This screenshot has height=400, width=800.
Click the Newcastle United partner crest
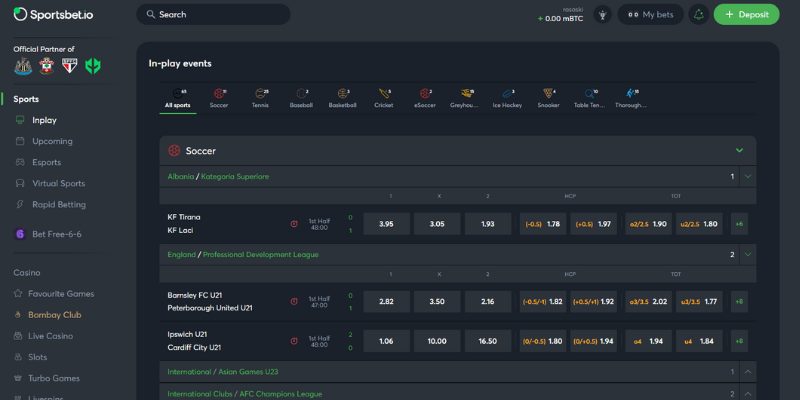tap(23, 66)
